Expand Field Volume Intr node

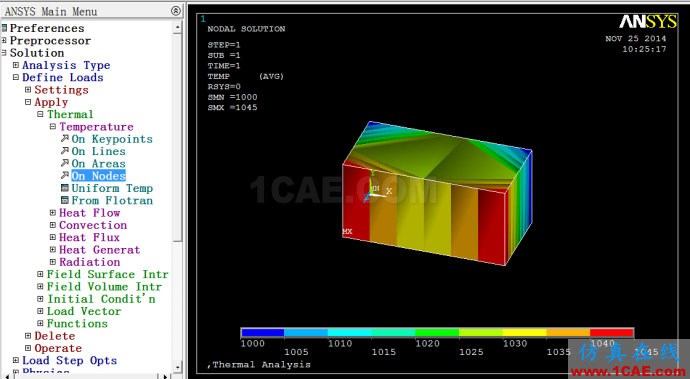tap(40, 287)
